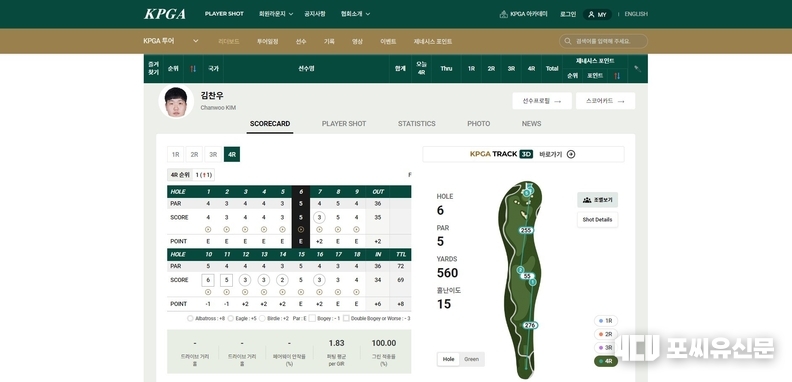Open the MY account user icon
Image resolution: width=792 pixels, height=382 pixels.
[591, 15]
